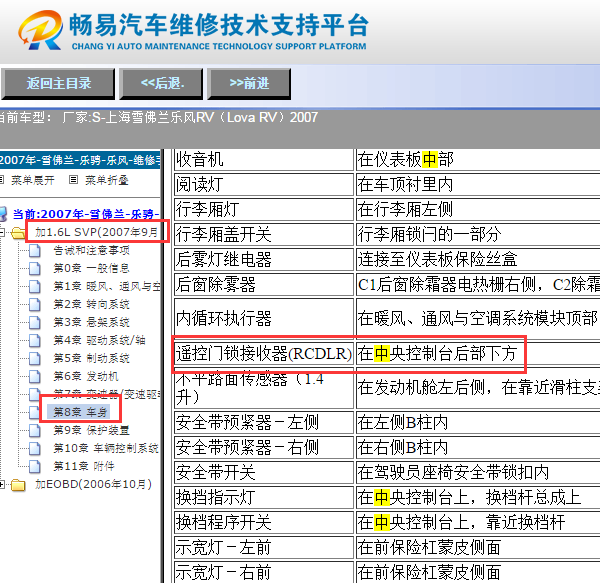This screenshot has width=600, height=583.
Task: Go back with <<后退 button
Action: coord(161,84)
